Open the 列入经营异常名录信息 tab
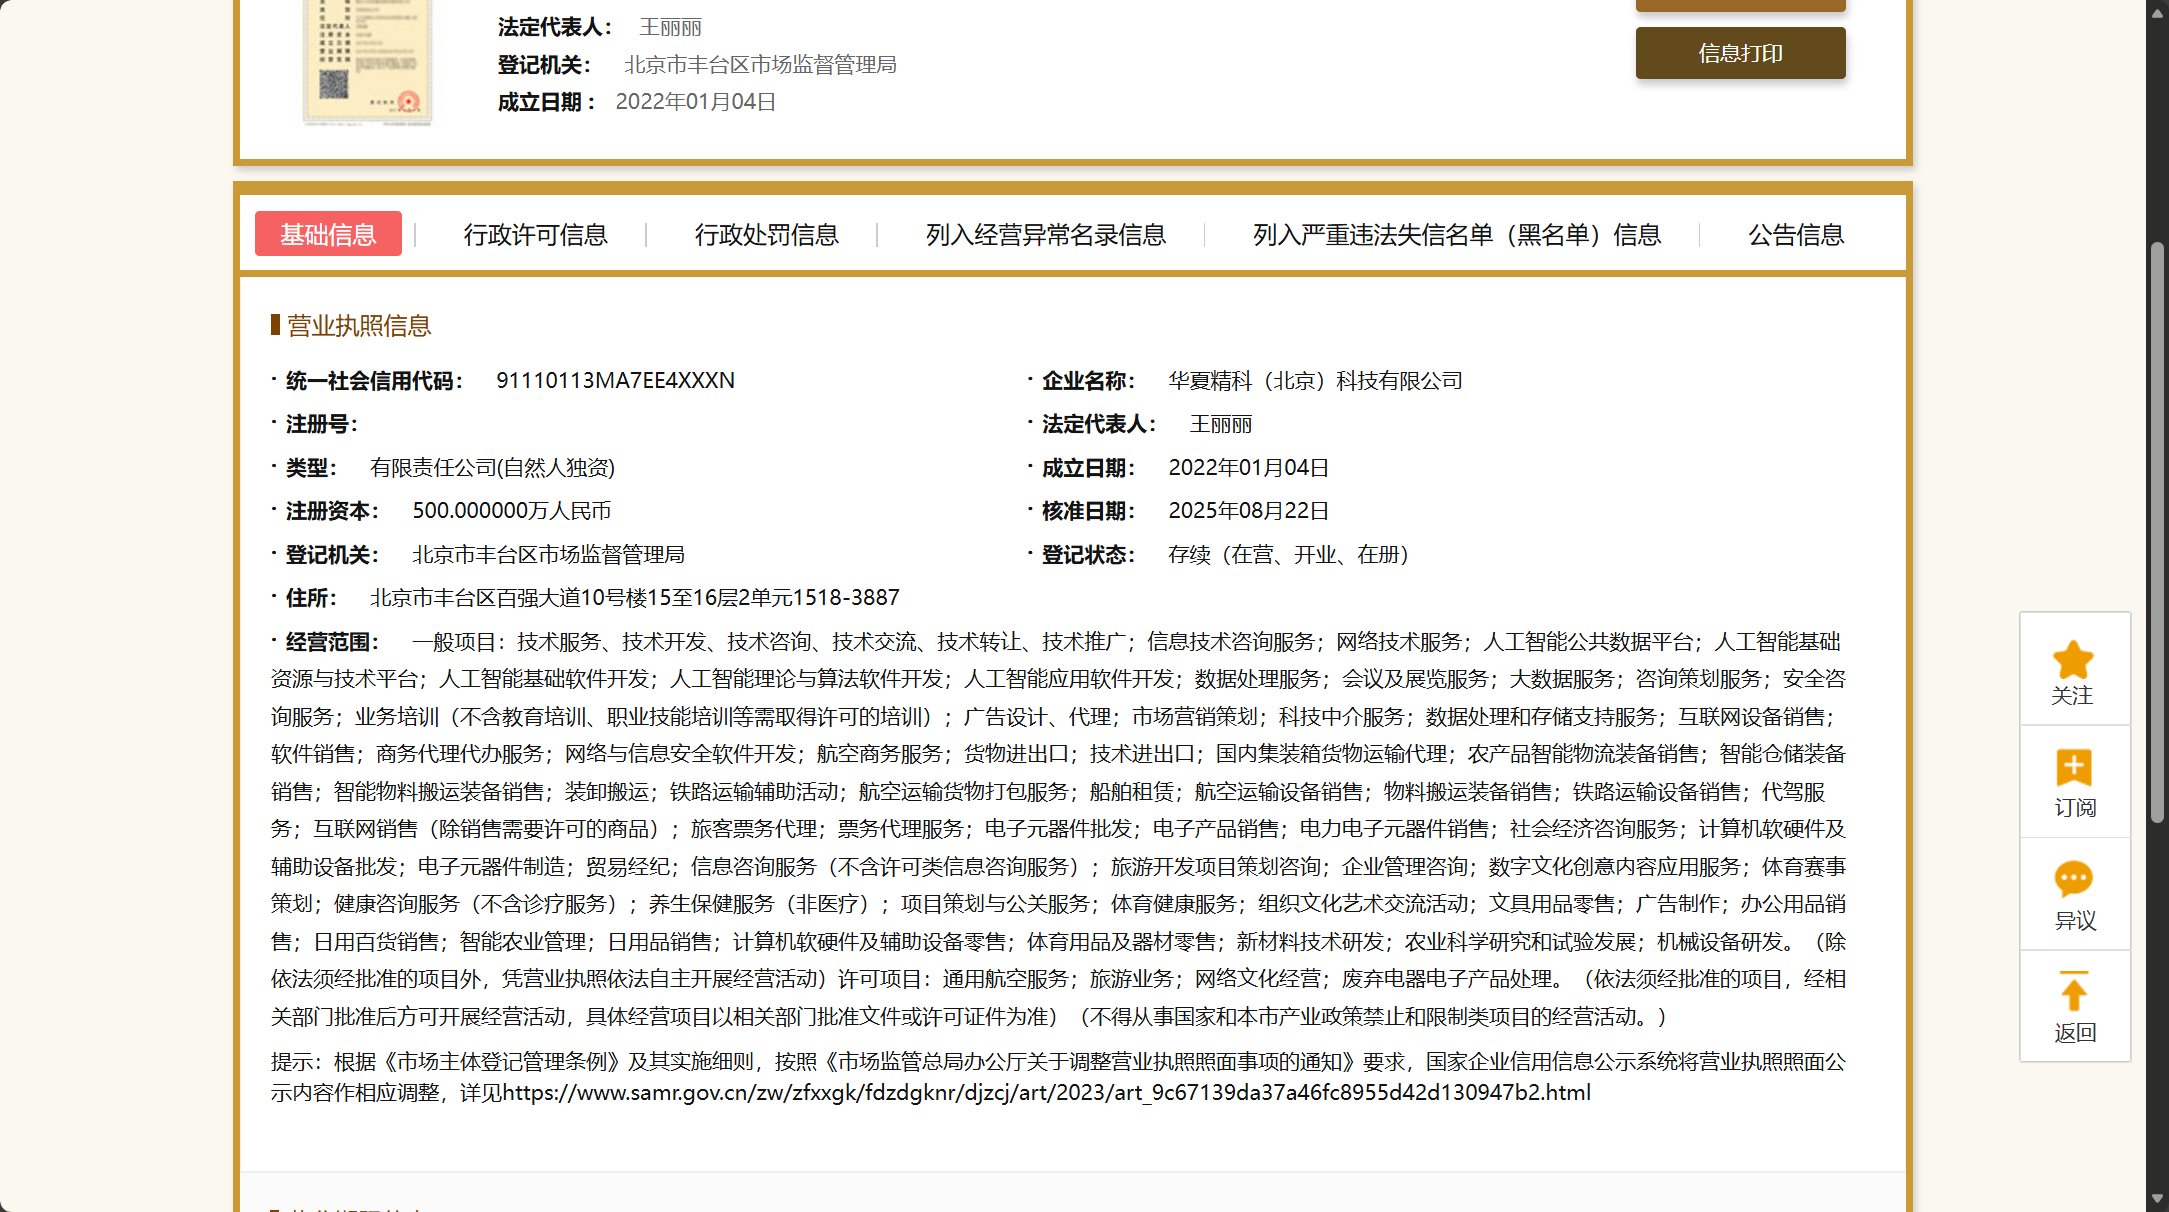 pyautogui.click(x=1045, y=235)
